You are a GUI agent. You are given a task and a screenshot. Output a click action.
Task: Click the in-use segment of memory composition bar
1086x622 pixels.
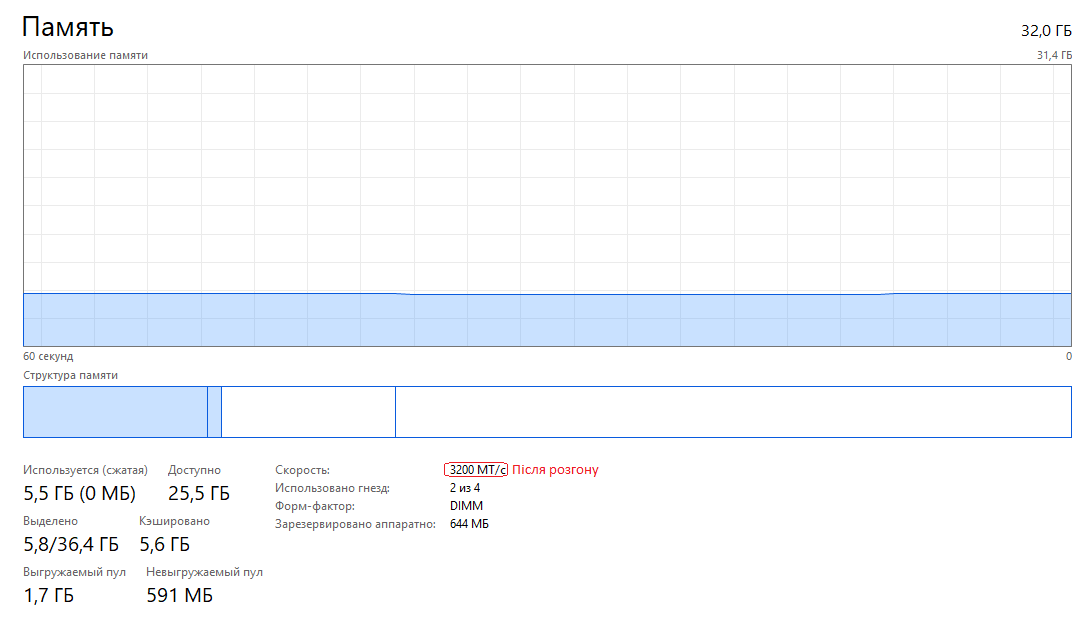click(115, 412)
